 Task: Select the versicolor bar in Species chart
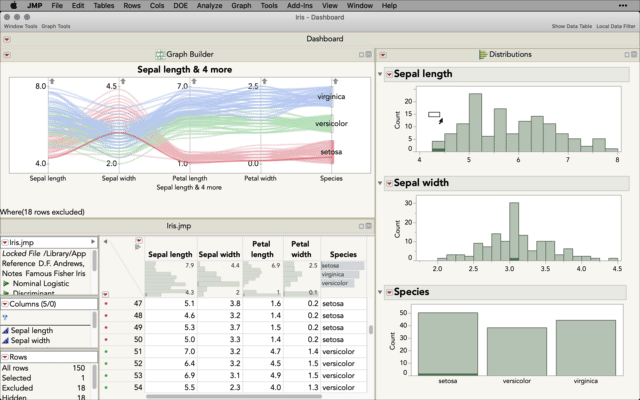pos(517,351)
